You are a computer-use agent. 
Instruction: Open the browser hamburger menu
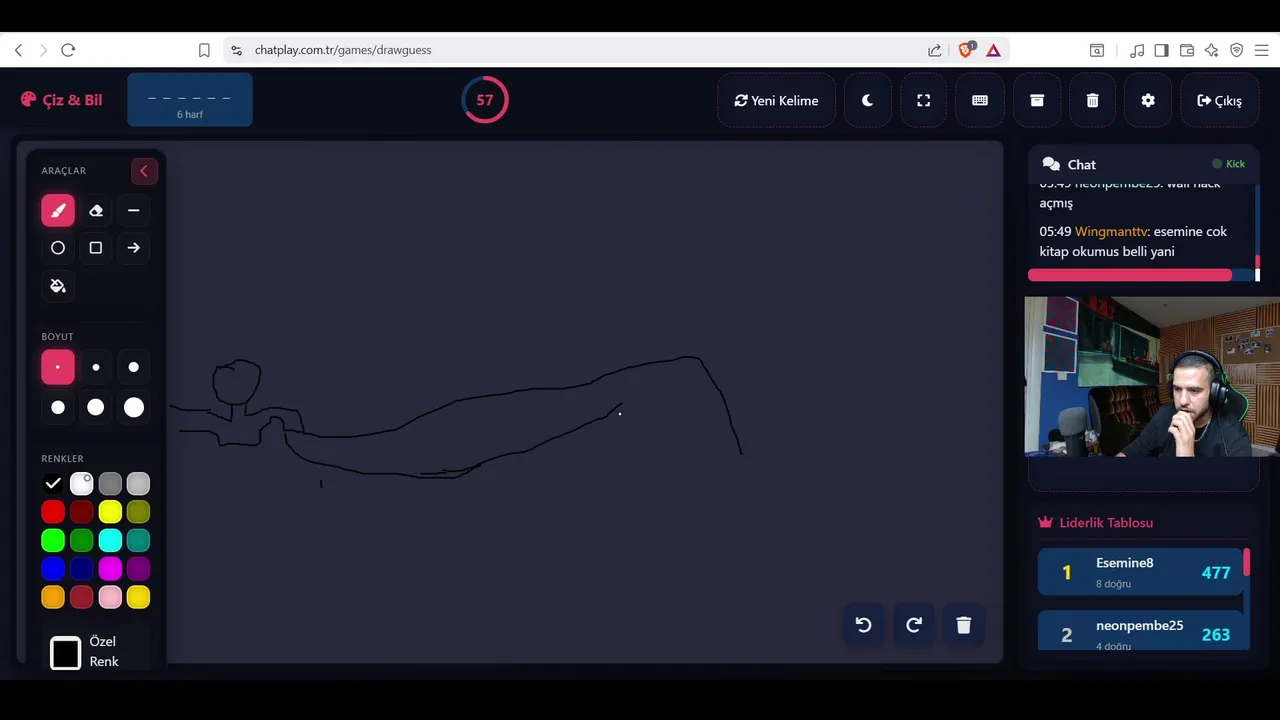1262,50
